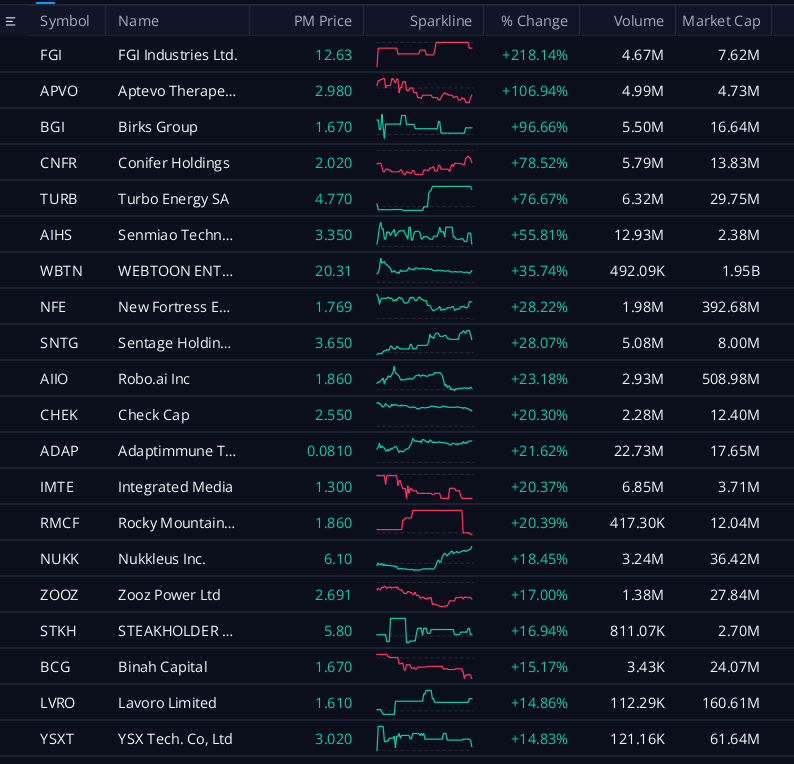Select the CNFR symbol

tap(58, 163)
